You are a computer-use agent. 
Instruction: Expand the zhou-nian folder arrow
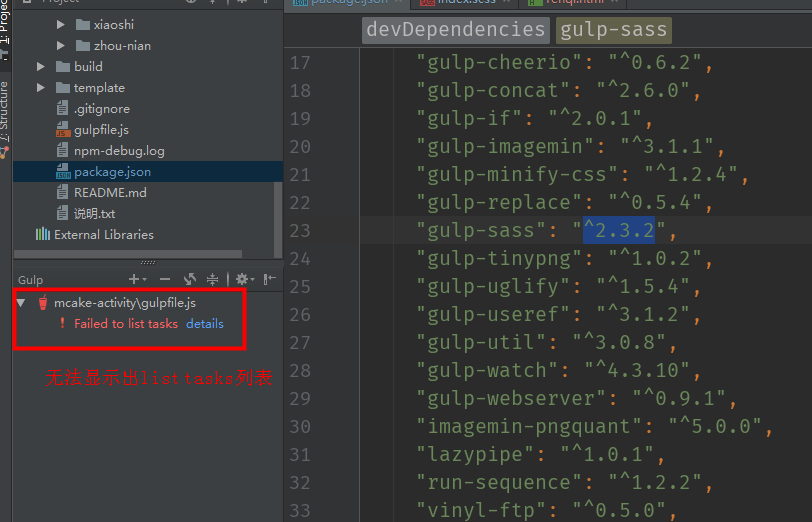[61, 46]
